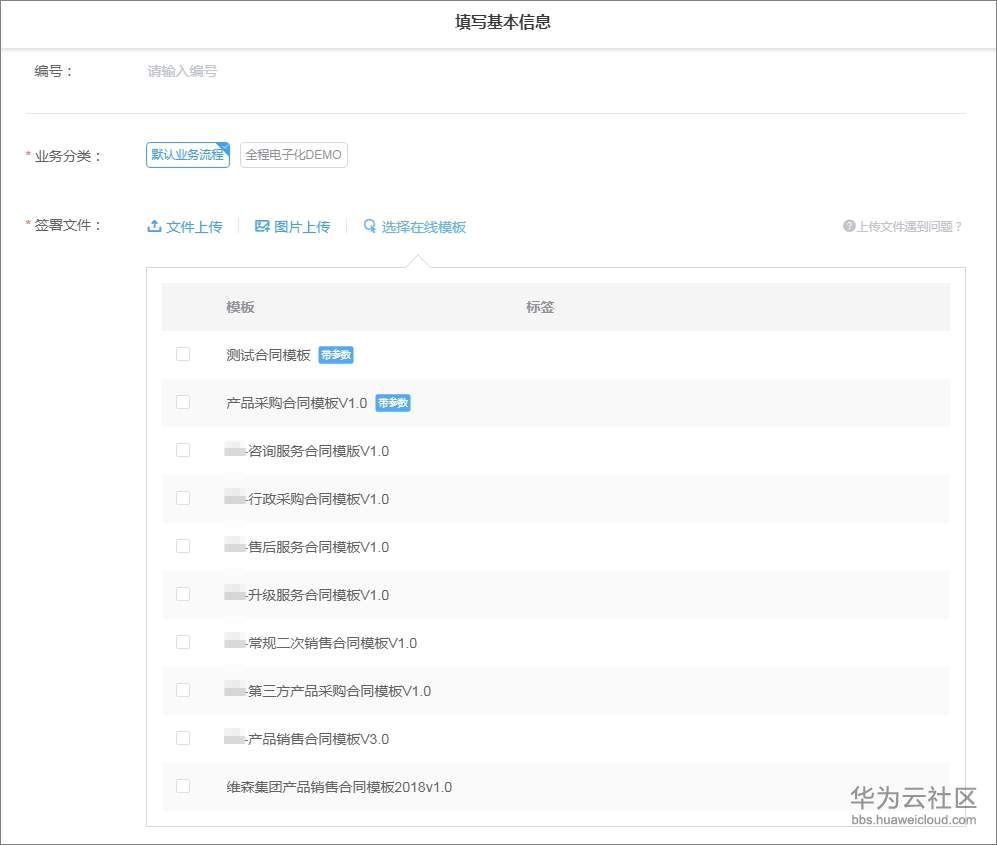Check the 产品采购合同模板V1.0 row
This screenshot has height=845, width=997.
coord(183,402)
